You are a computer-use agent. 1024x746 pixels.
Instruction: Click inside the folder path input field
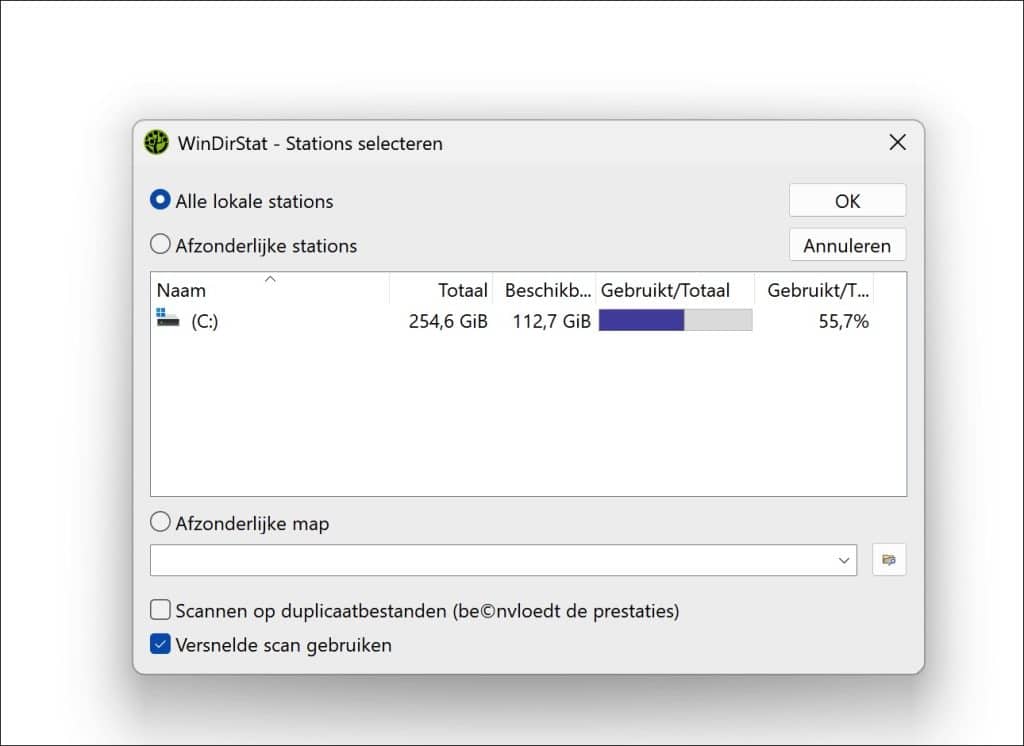point(503,560)
